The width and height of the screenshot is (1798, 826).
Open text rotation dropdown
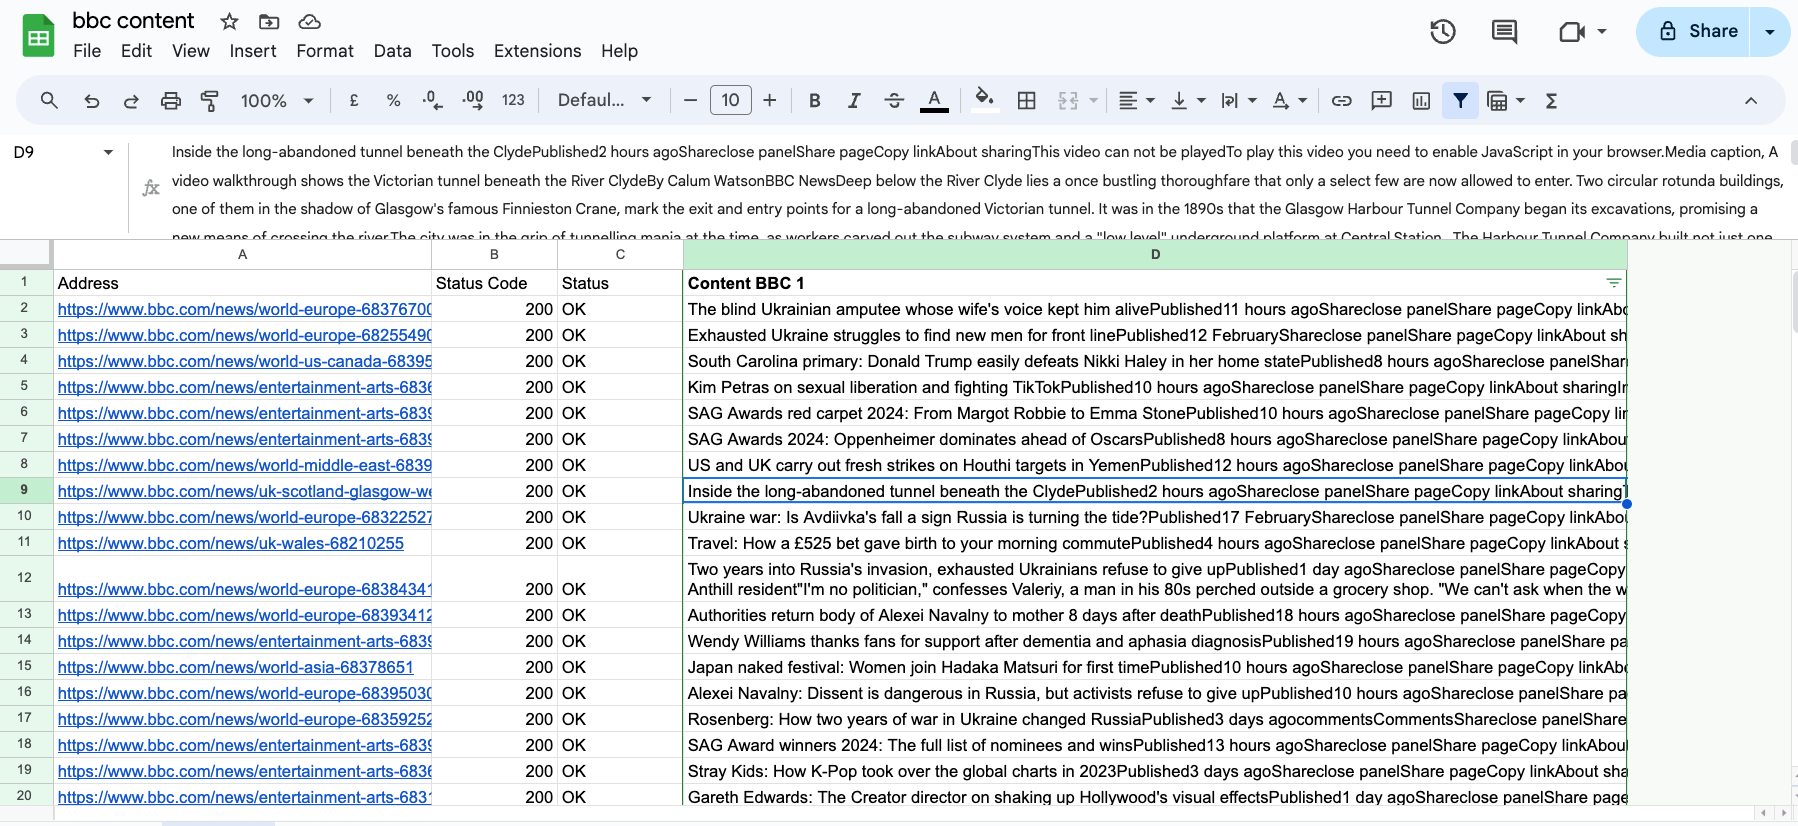coord(1290,100)
